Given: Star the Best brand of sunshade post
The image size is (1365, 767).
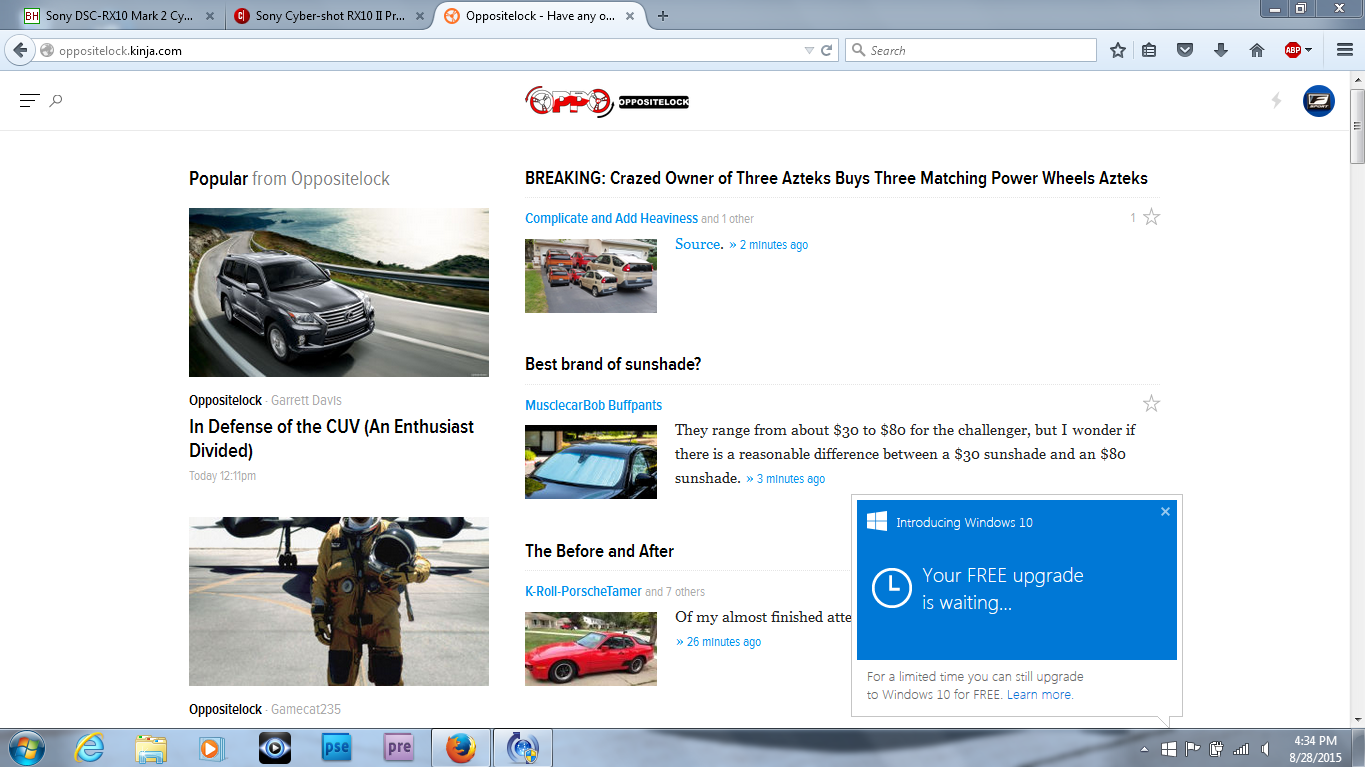Looking at the screenshot, I should pos(1151,404).
